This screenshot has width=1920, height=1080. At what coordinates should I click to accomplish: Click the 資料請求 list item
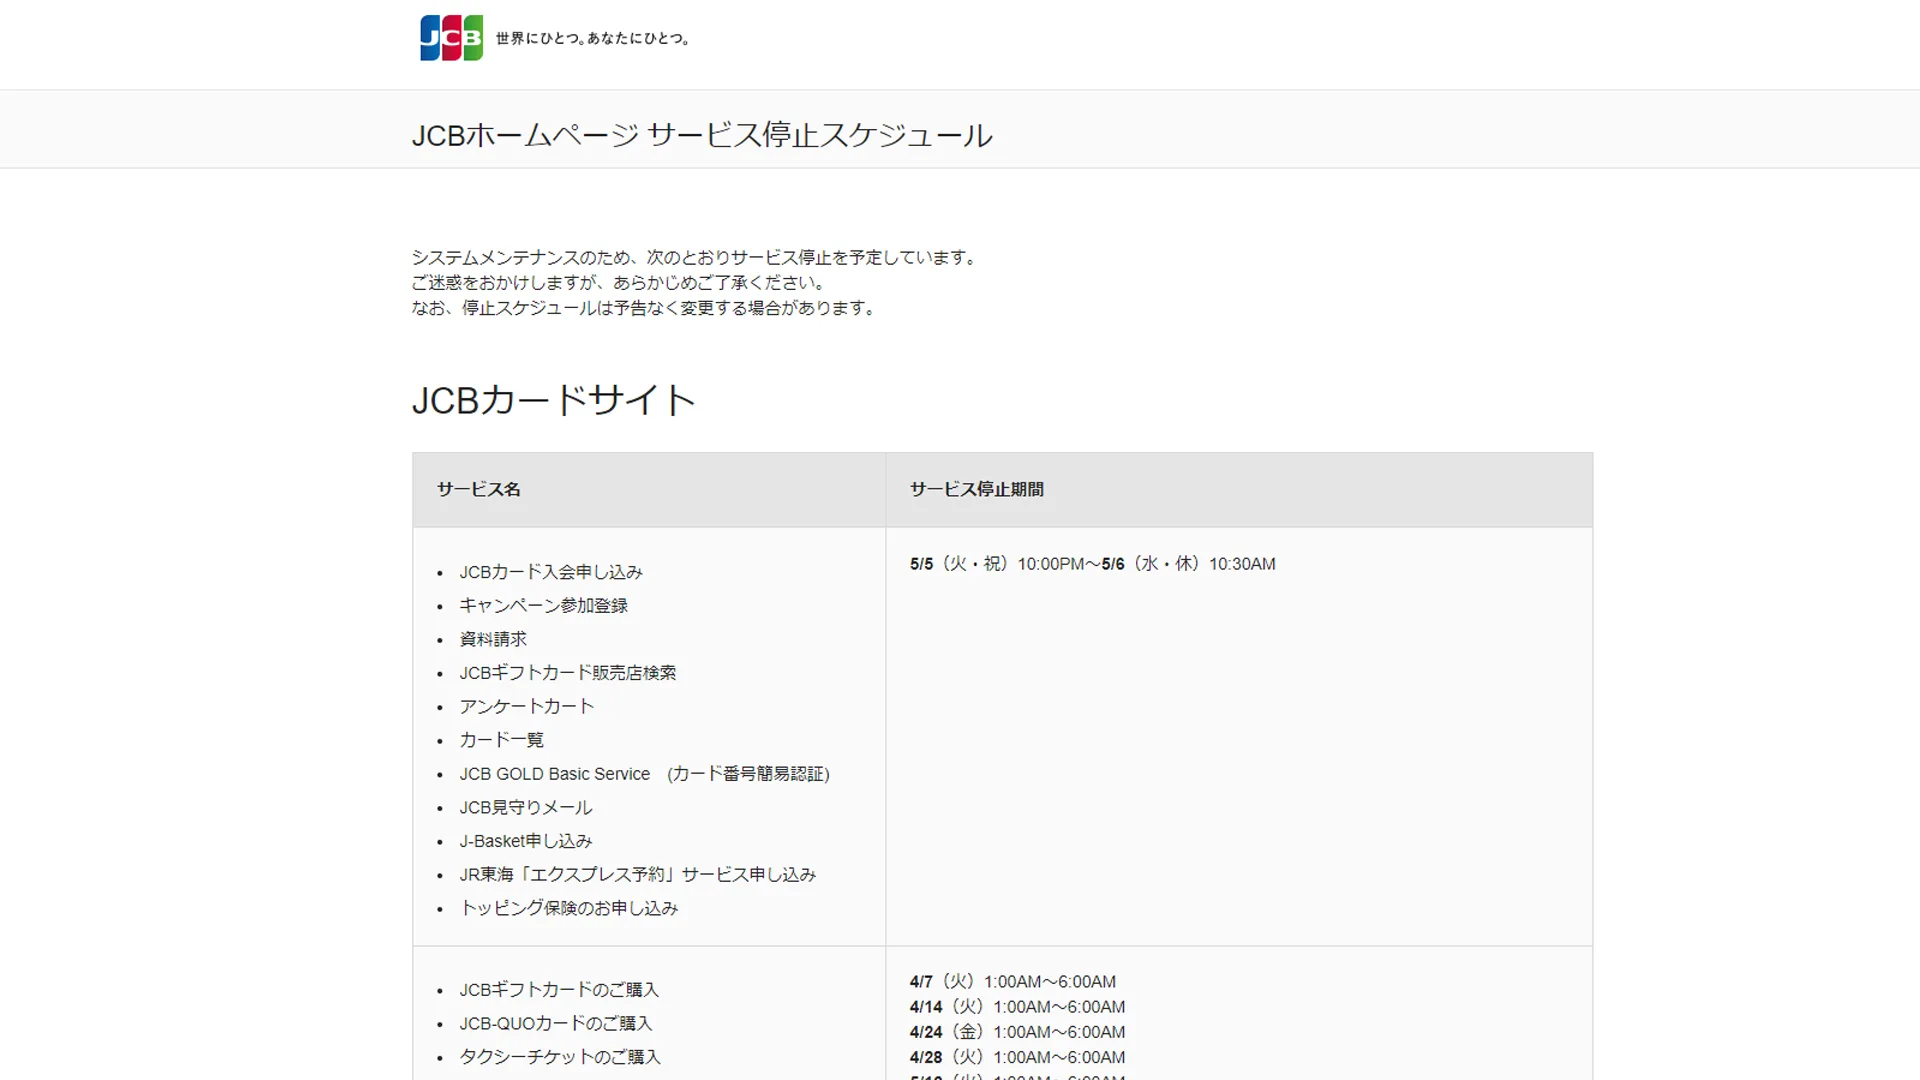pyautogui.click(x=493, y=639)
